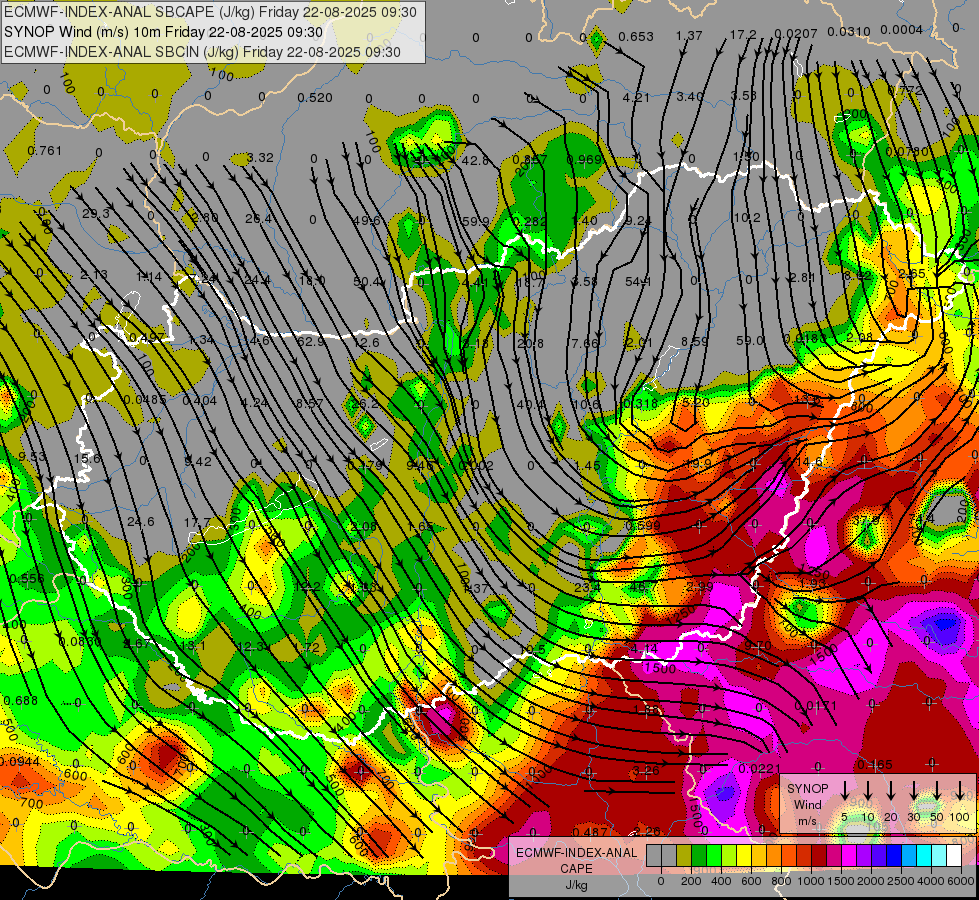Click the 0.0004 value near the top edge
Viewport: 979px width, 900px height.
(902, 30)
